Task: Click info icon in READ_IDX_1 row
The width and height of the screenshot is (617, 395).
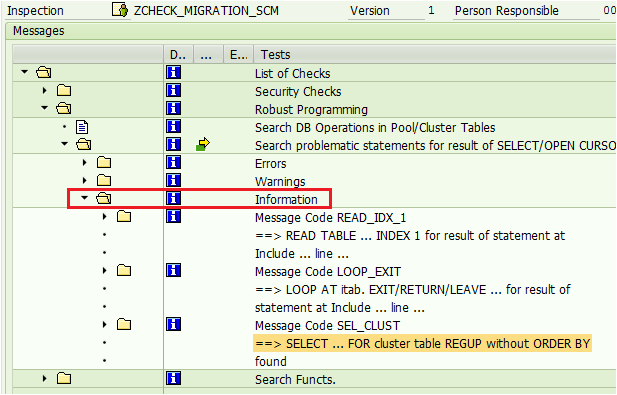Action: click(x=174, y=216)
